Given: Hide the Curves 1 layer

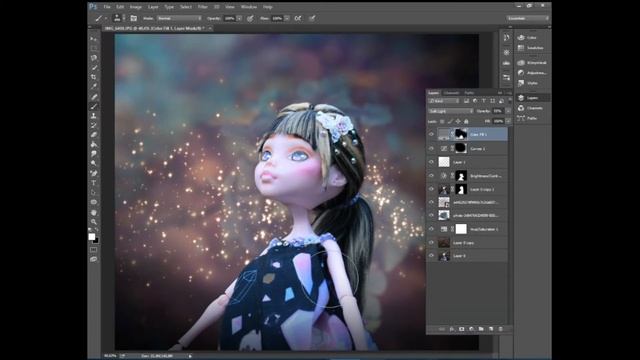Looking at the screenshot, I should pyautogui.click(x=431, y=149).
